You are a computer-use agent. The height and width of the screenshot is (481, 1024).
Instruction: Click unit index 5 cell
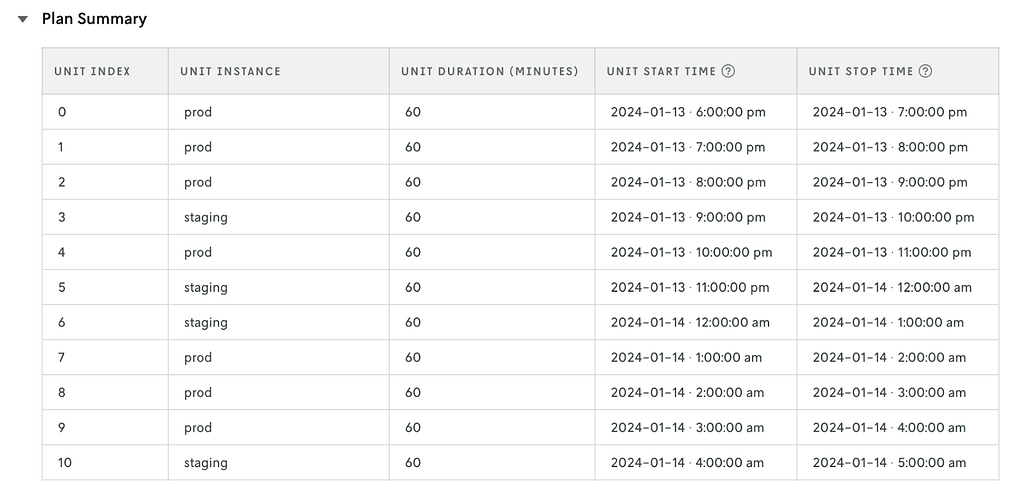pyautogui.click(x=62, y=287)
